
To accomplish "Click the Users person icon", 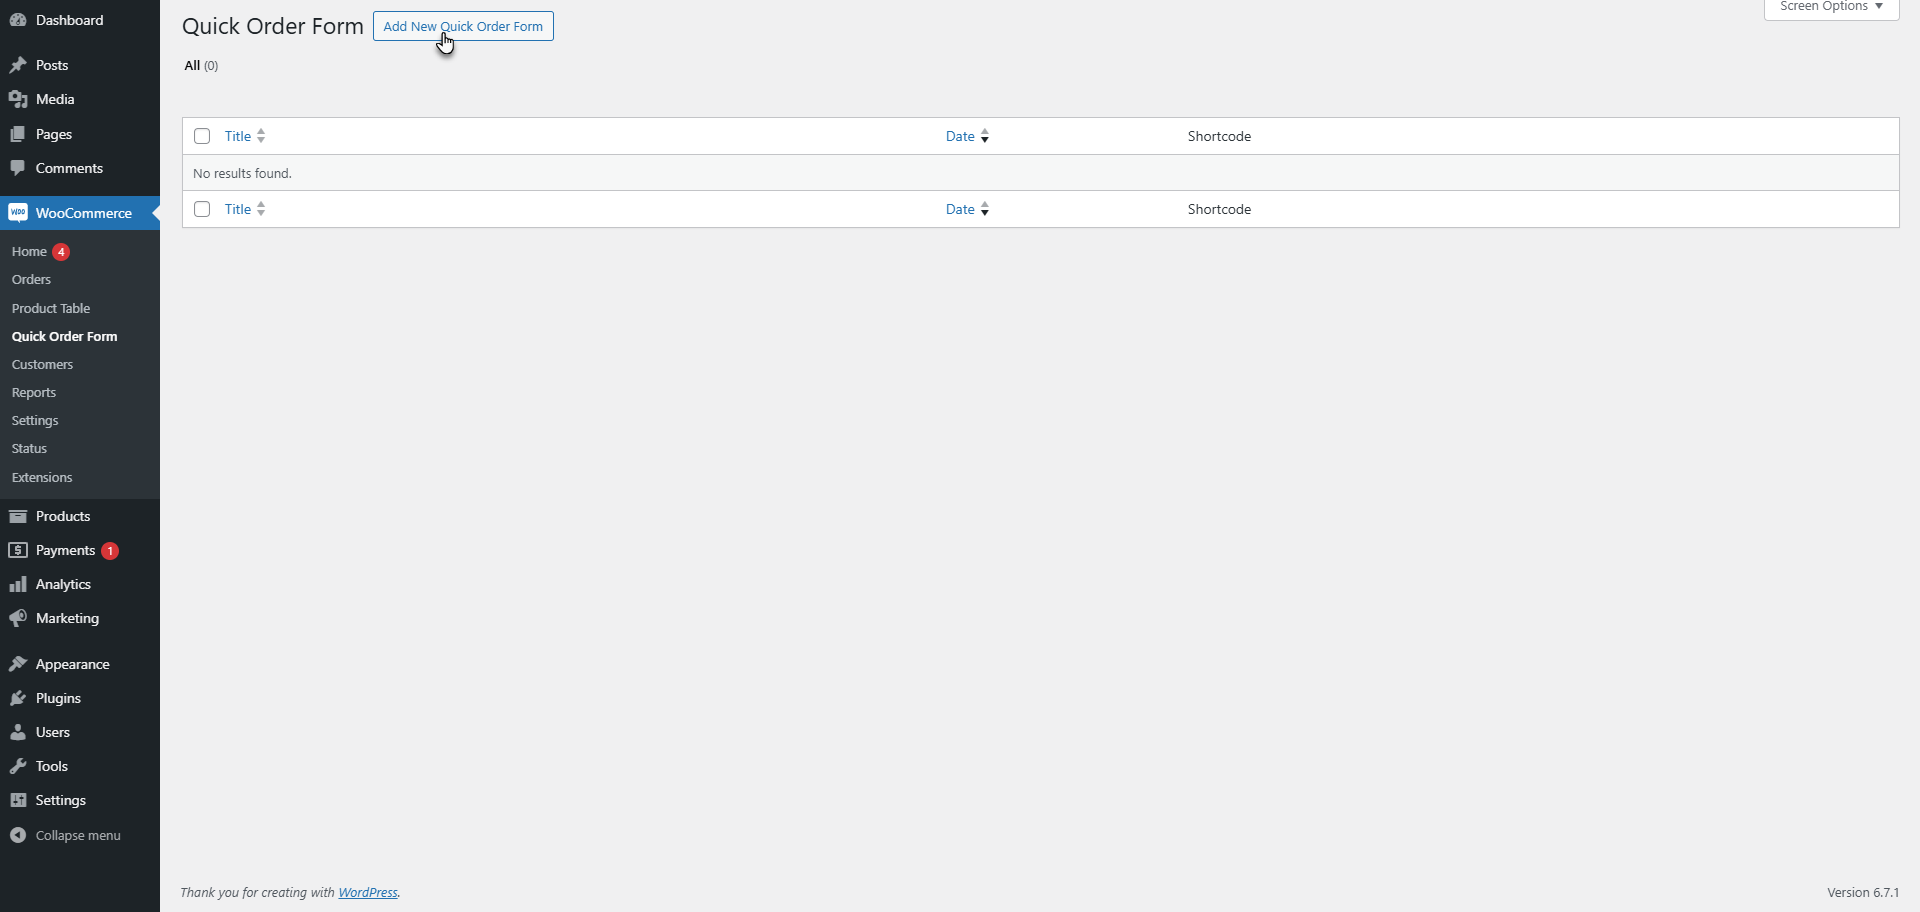I will 18,732.
